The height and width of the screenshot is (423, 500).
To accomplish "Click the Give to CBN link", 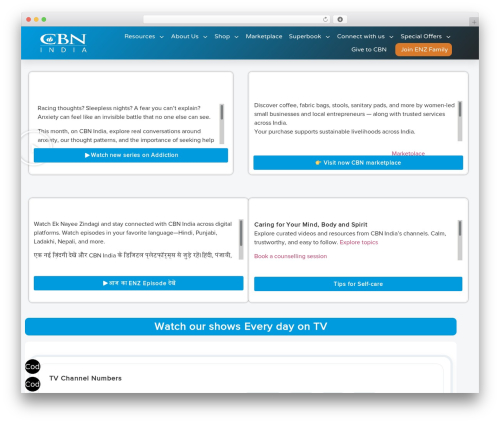I will (x=369, y=50).
